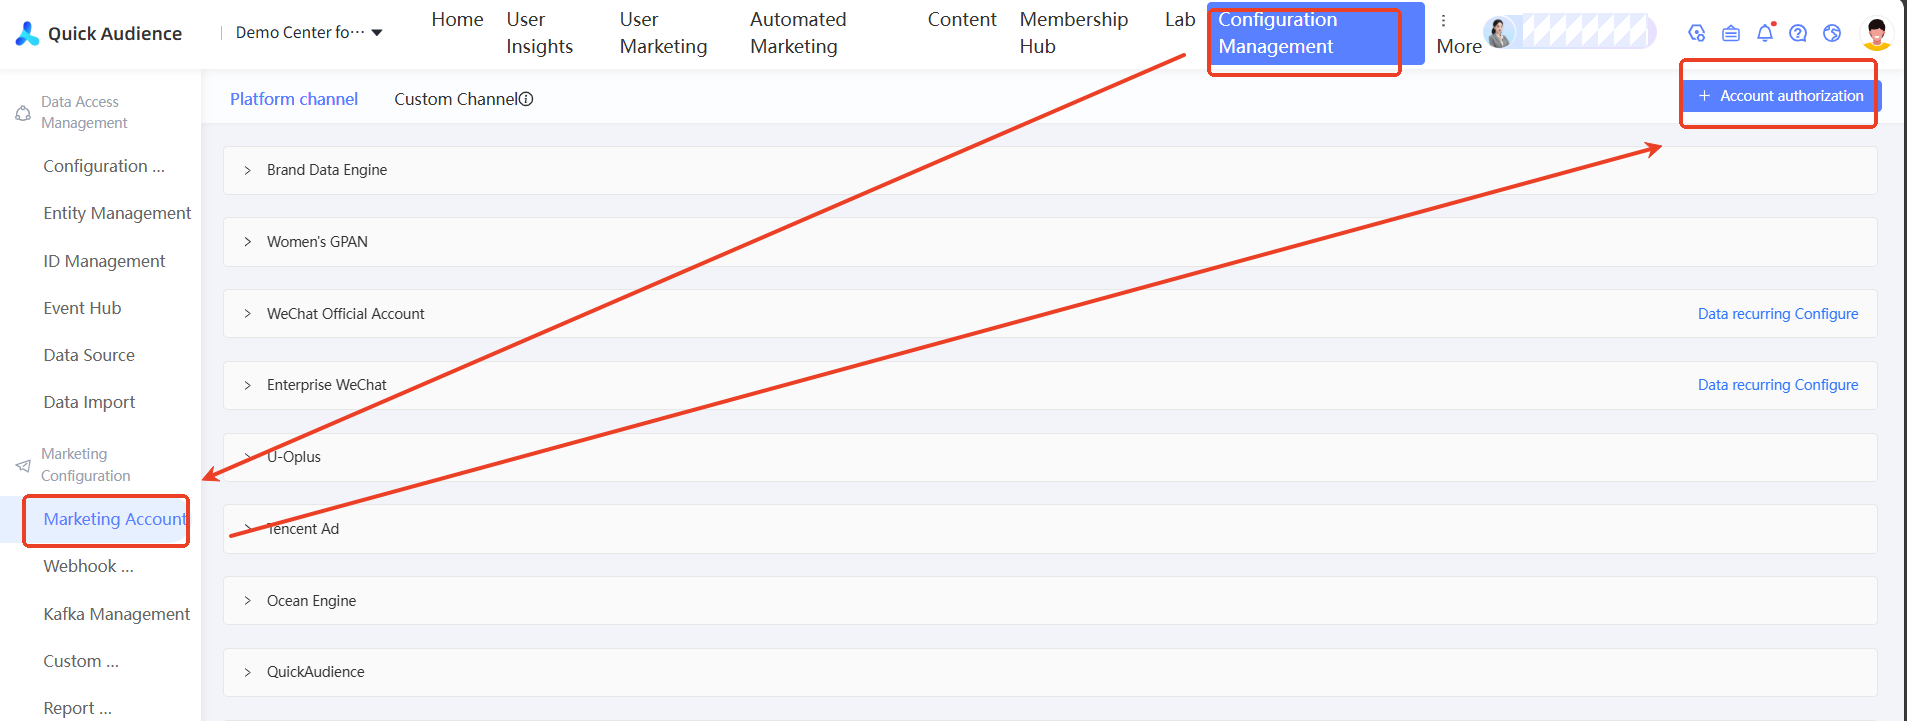The width and height of the screenshot is (1907, 721).
Task: Open Webhook item in the sidebar
Action: [x=88, y=566]
